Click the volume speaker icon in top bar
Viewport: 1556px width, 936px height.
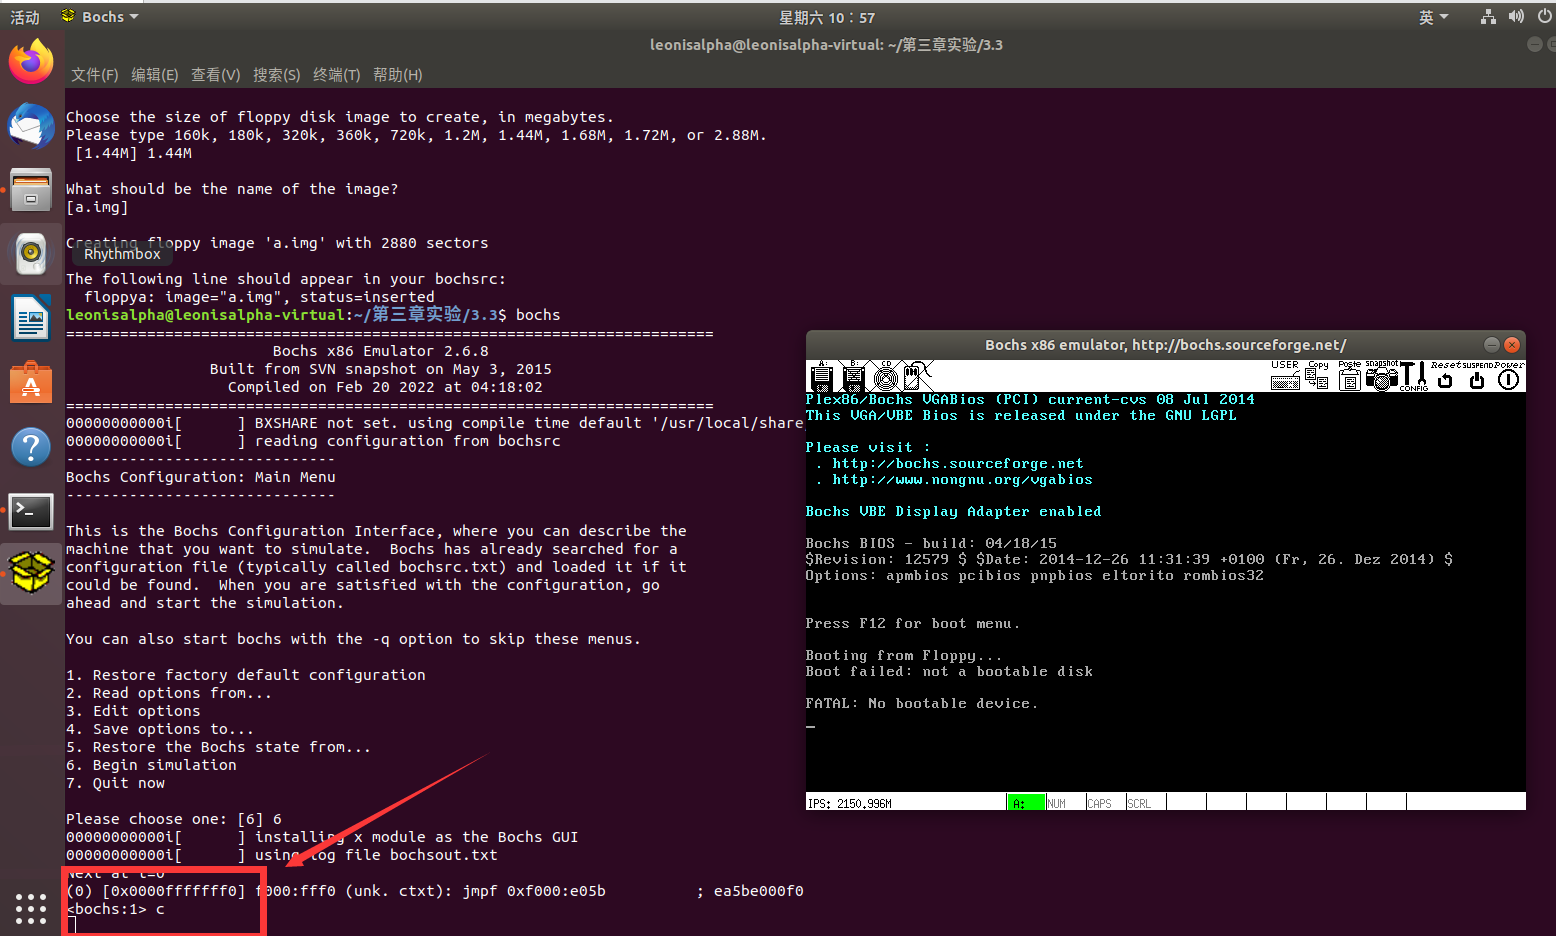coord(1517,17)
